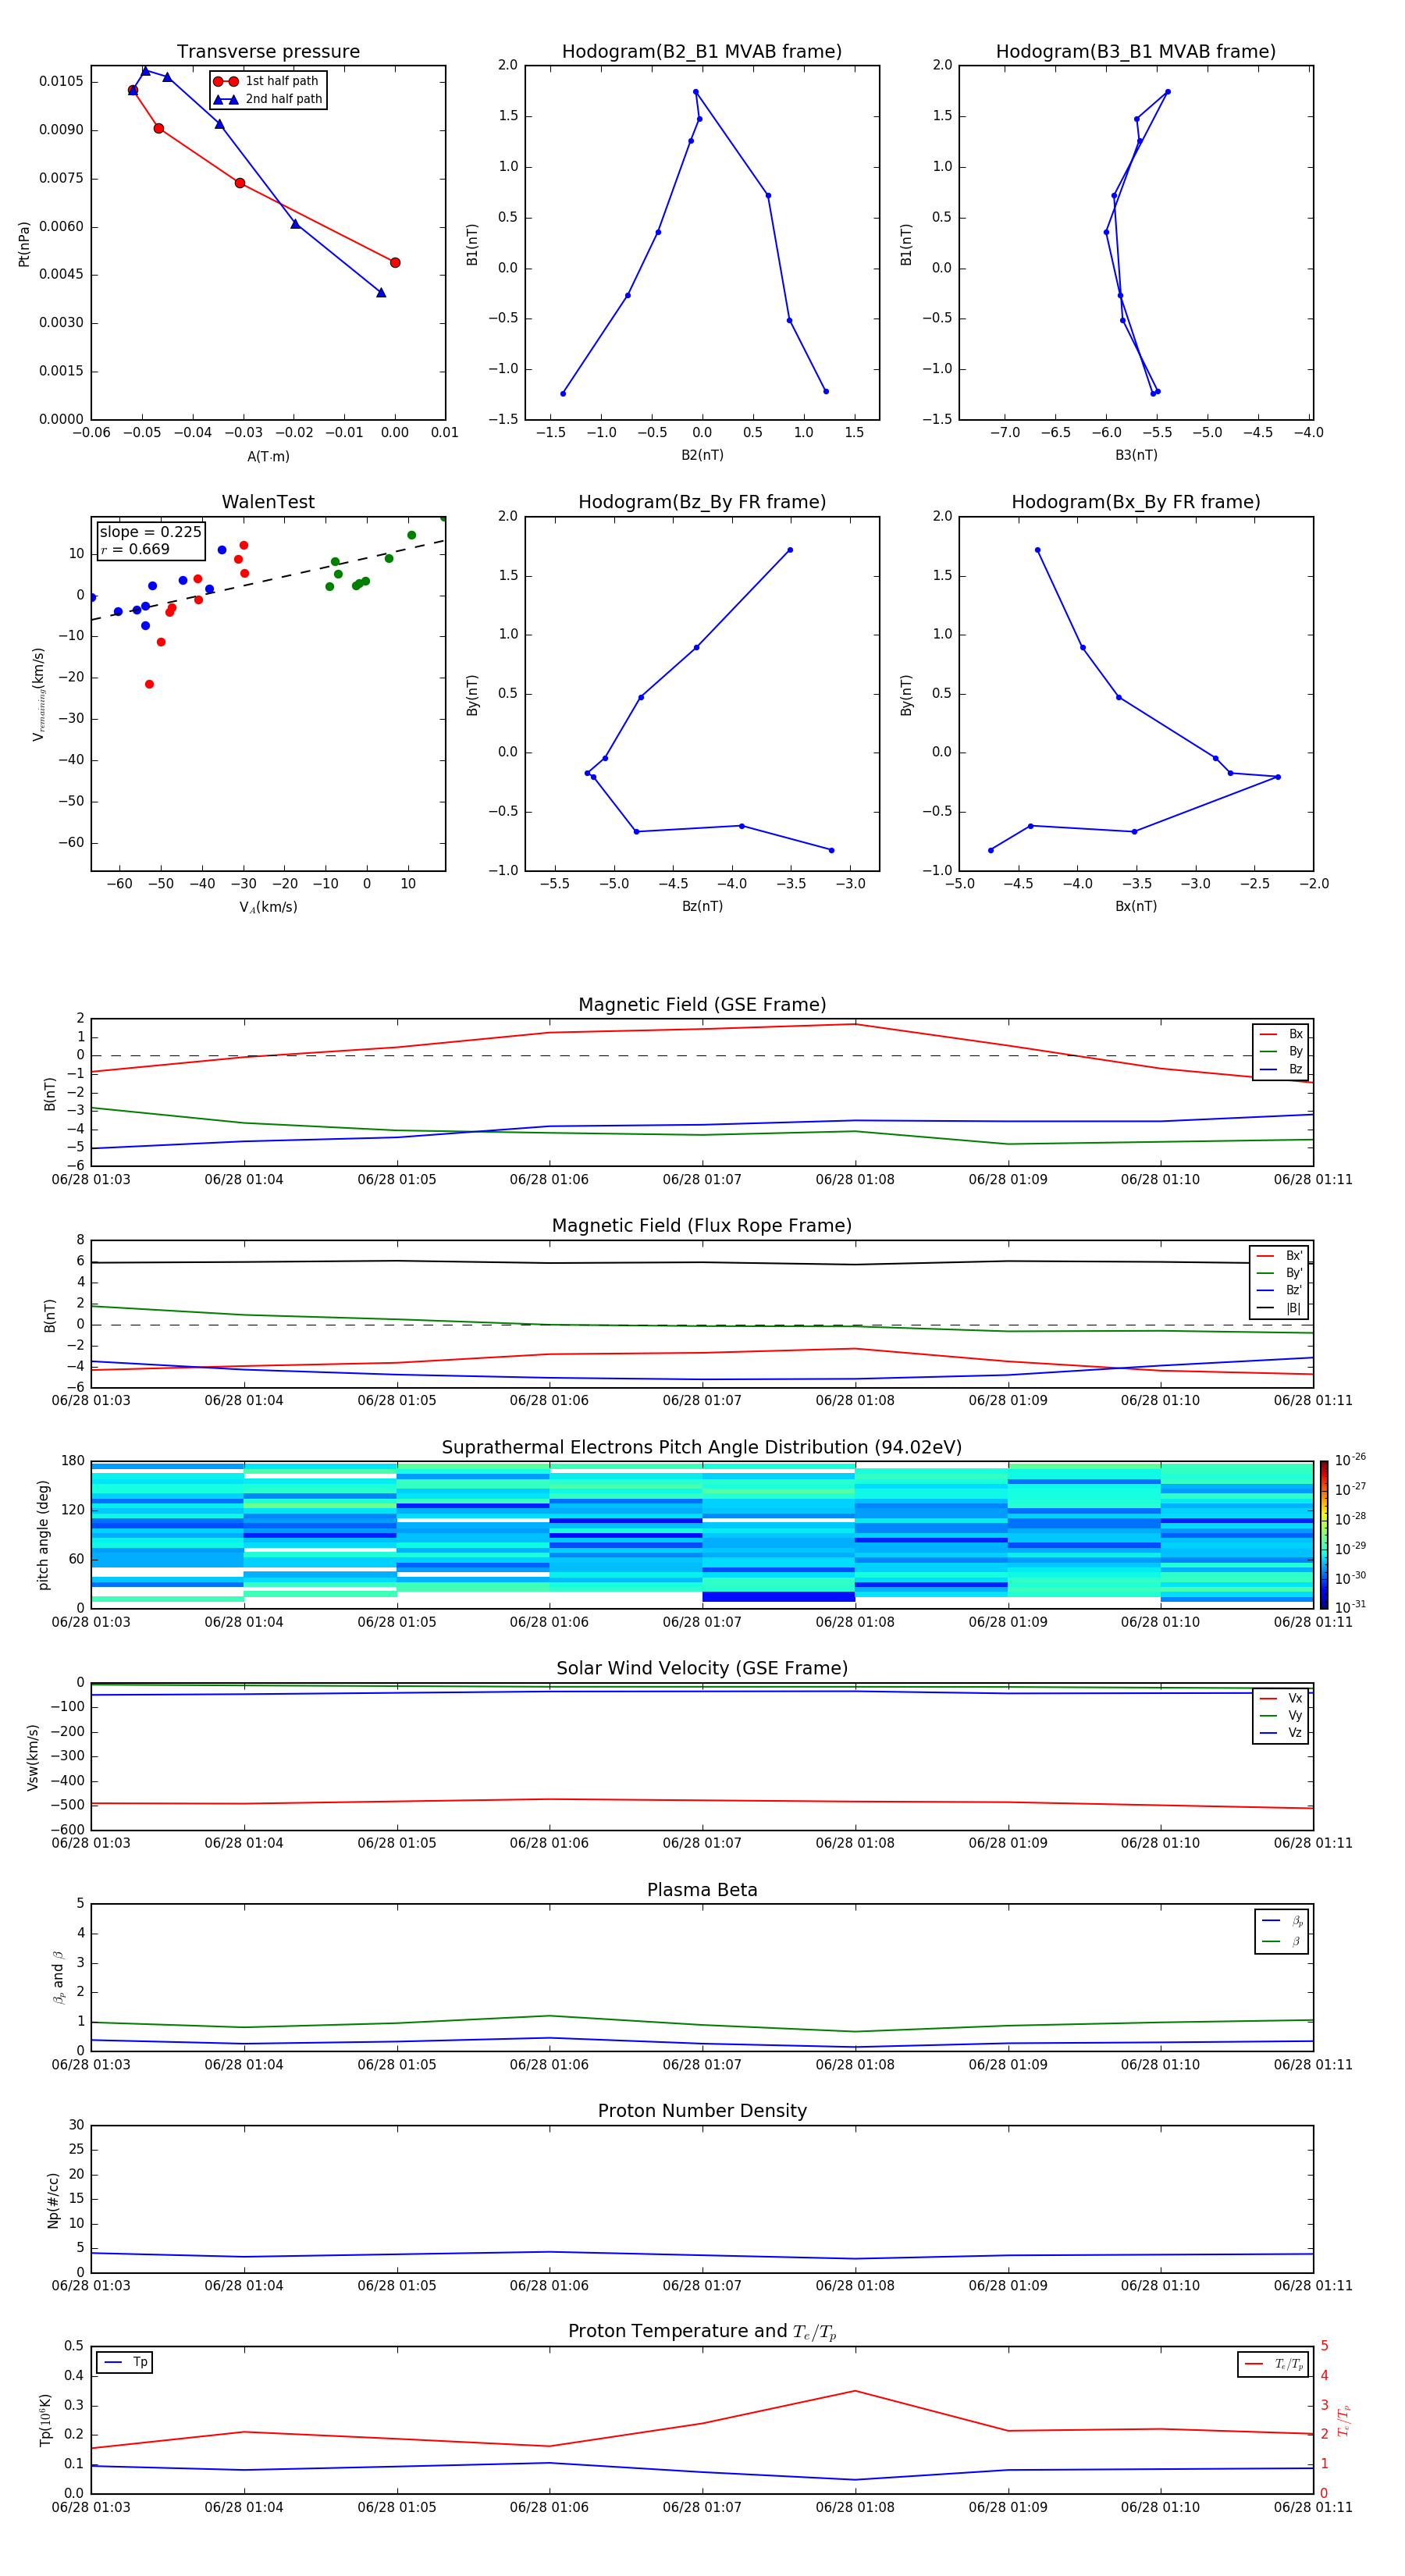
Task: Click the "Vsw(km/s)" y-axis label
Action: [33, 1757]
